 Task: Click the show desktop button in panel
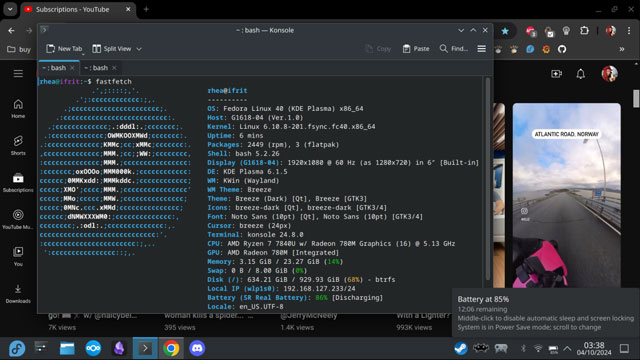pos(624,349)
